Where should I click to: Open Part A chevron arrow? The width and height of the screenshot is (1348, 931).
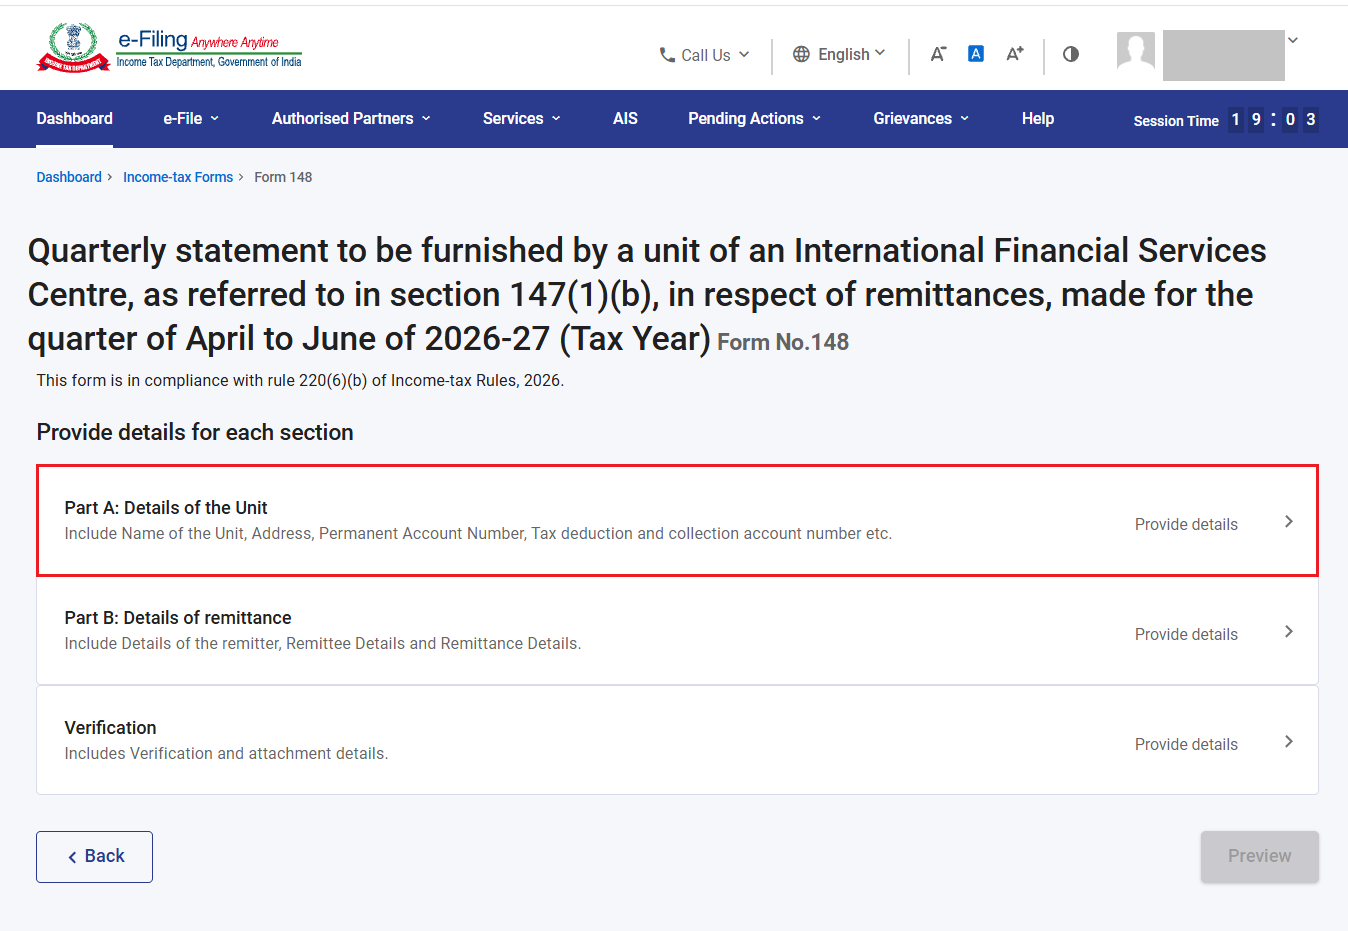pyautogui.click(x=1289, y=521)
